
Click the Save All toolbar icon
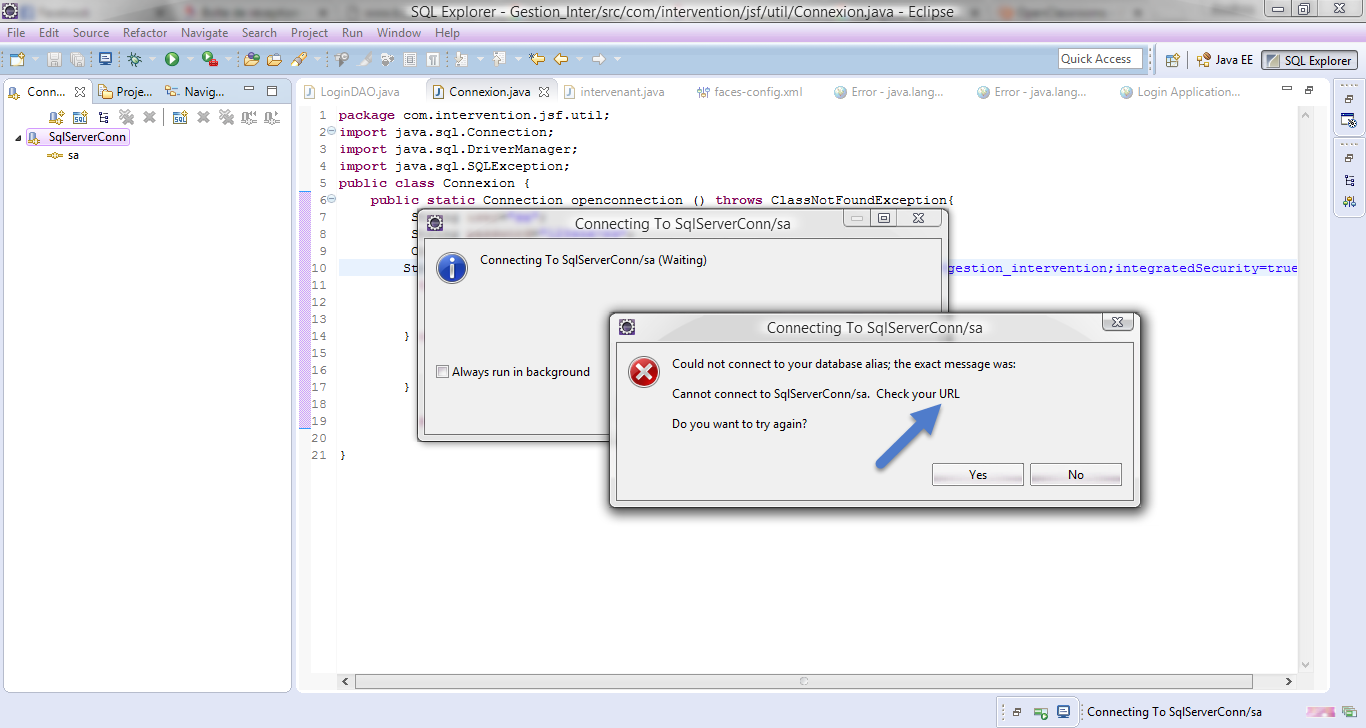point(77,60)
